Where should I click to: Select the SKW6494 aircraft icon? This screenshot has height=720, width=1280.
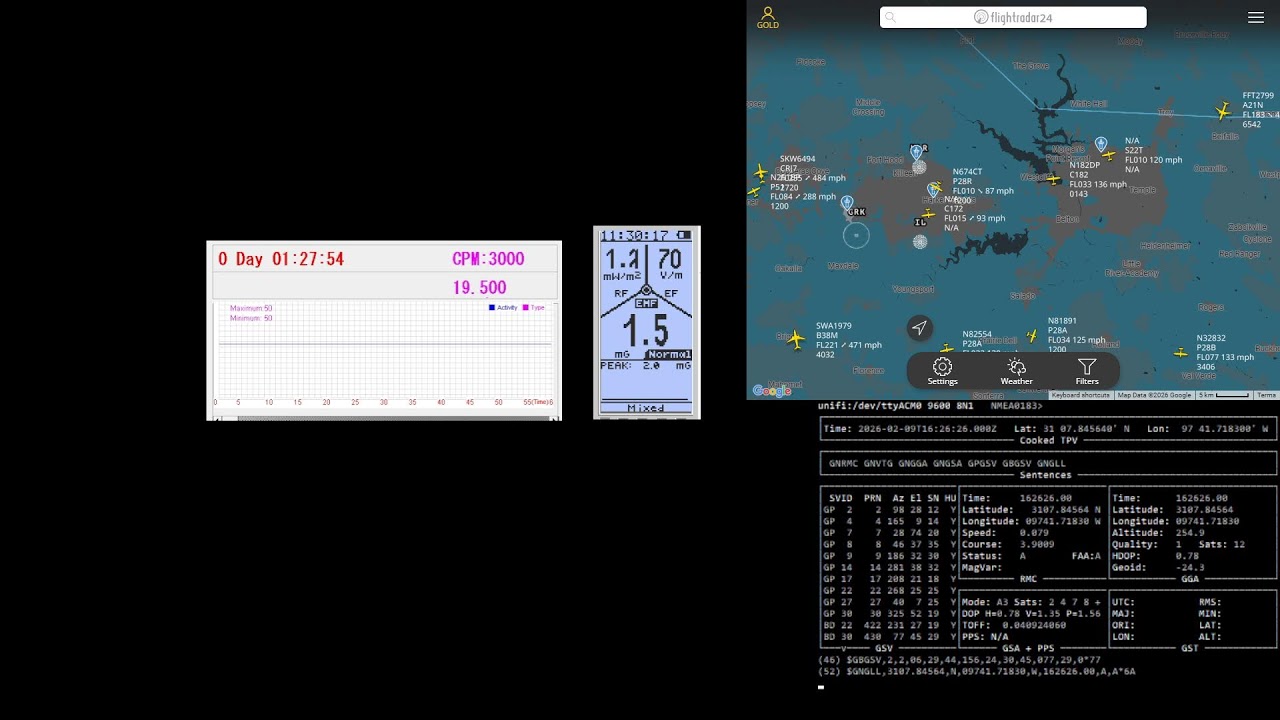point(761,172)
